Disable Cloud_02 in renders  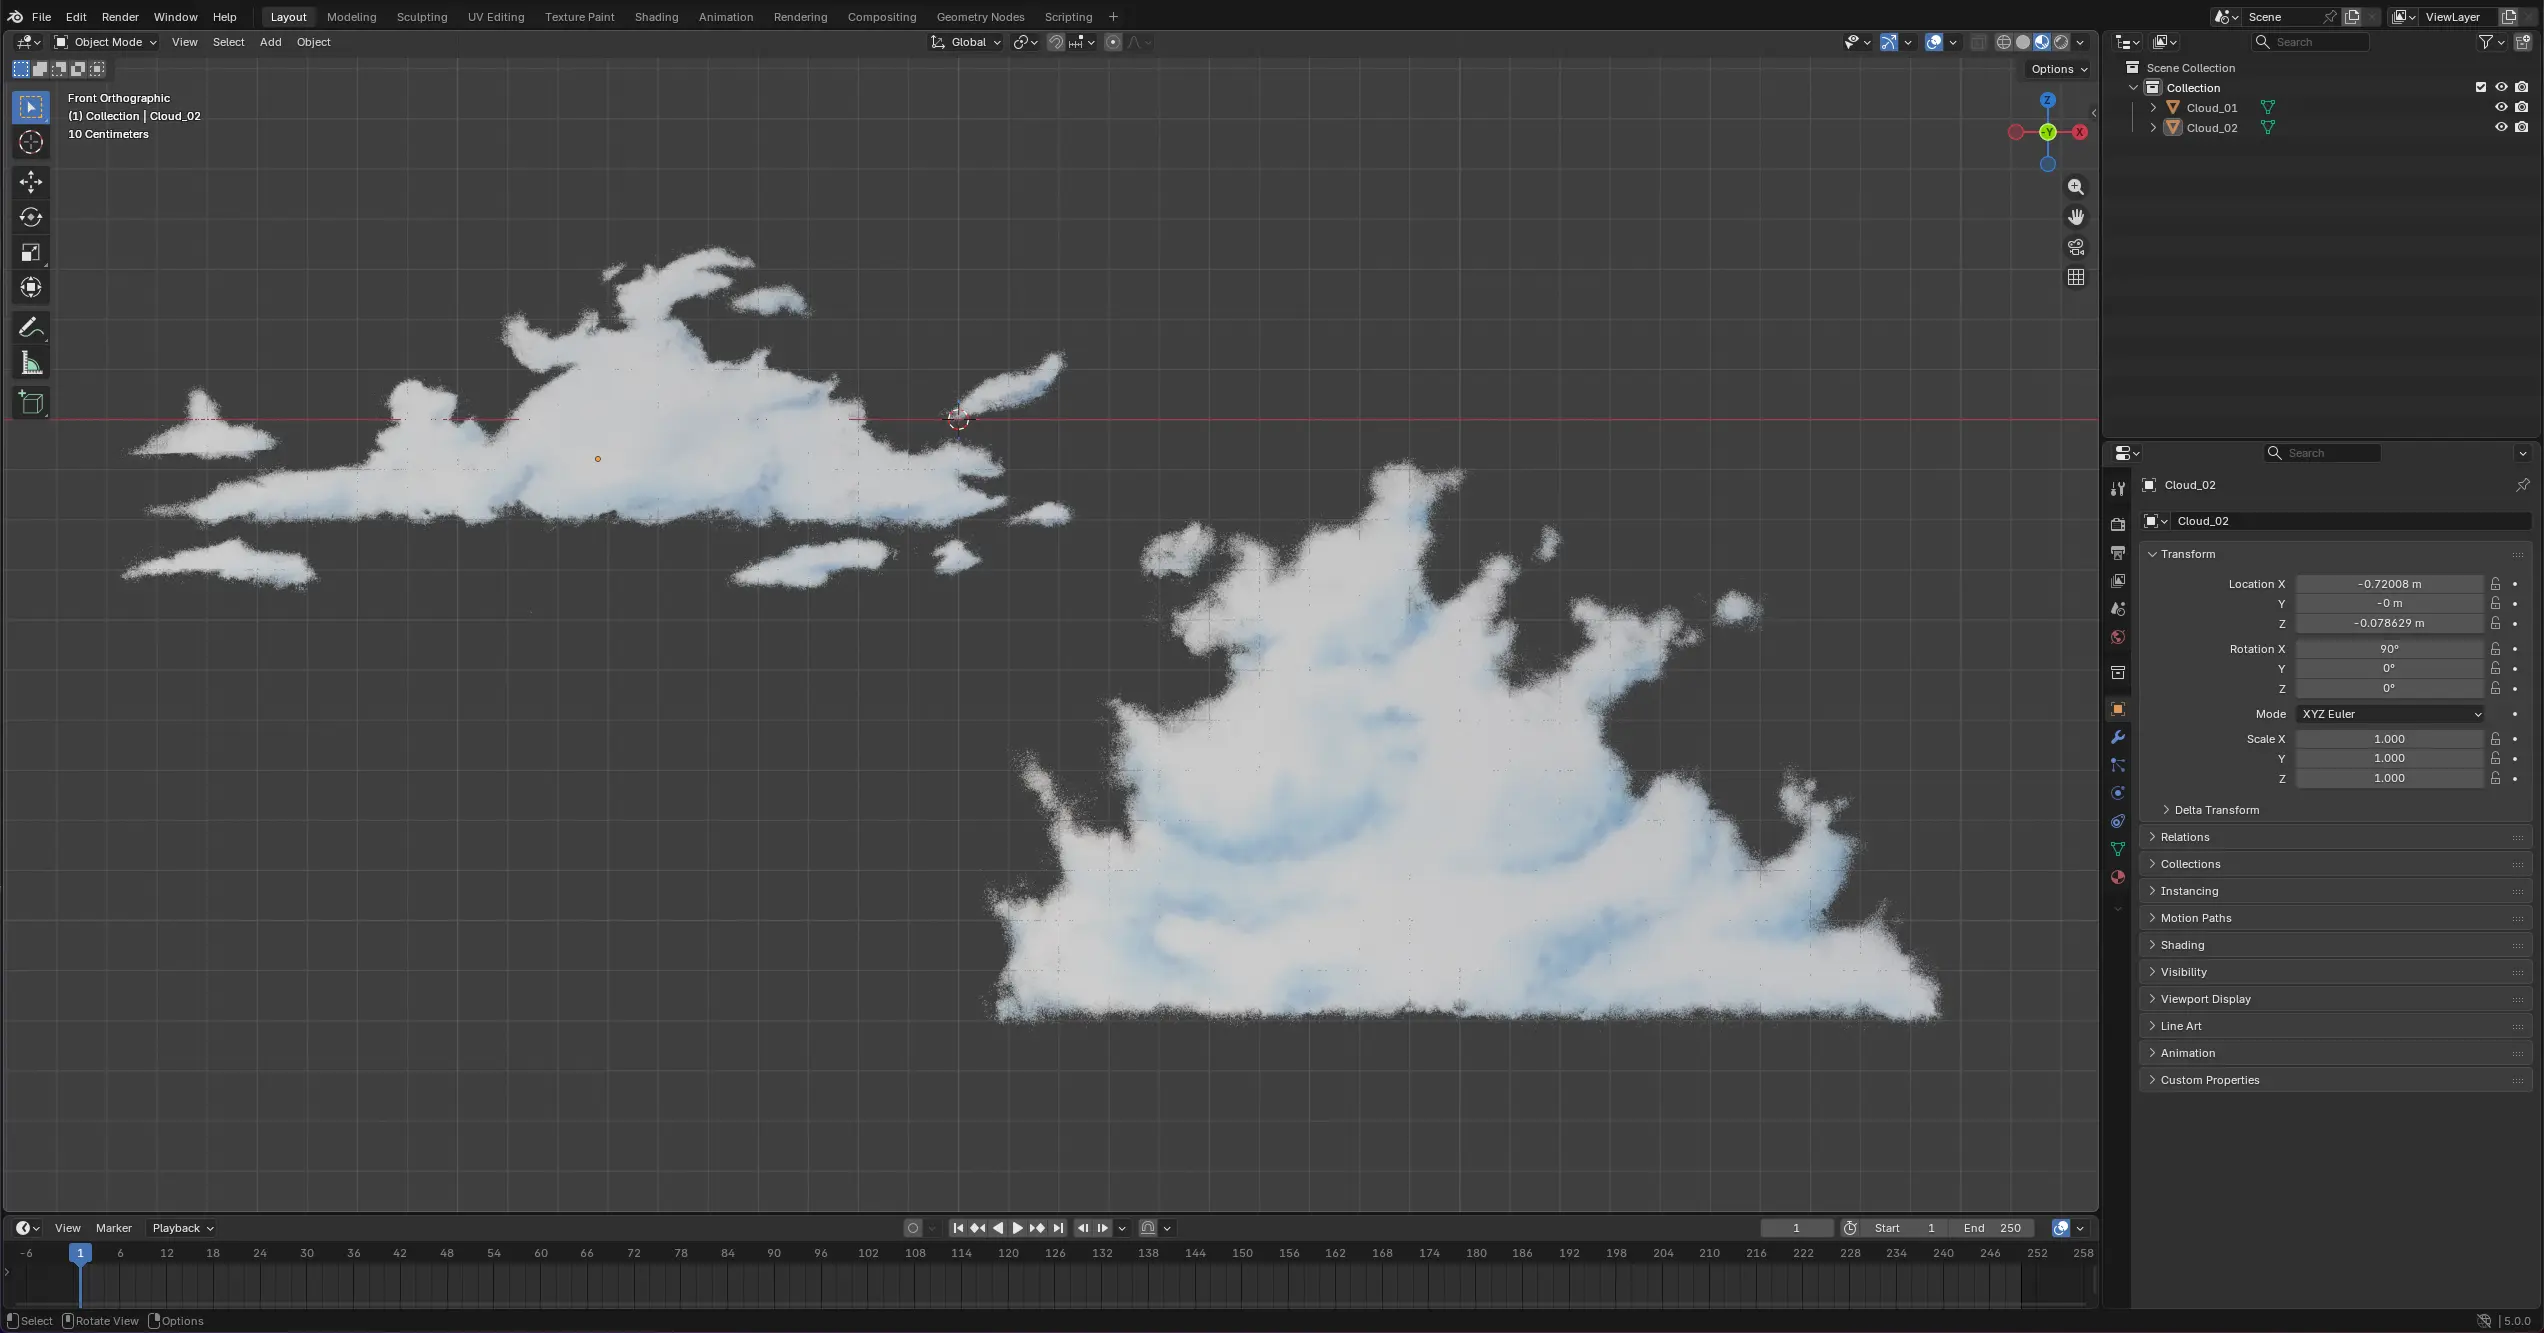(2522, 127)
